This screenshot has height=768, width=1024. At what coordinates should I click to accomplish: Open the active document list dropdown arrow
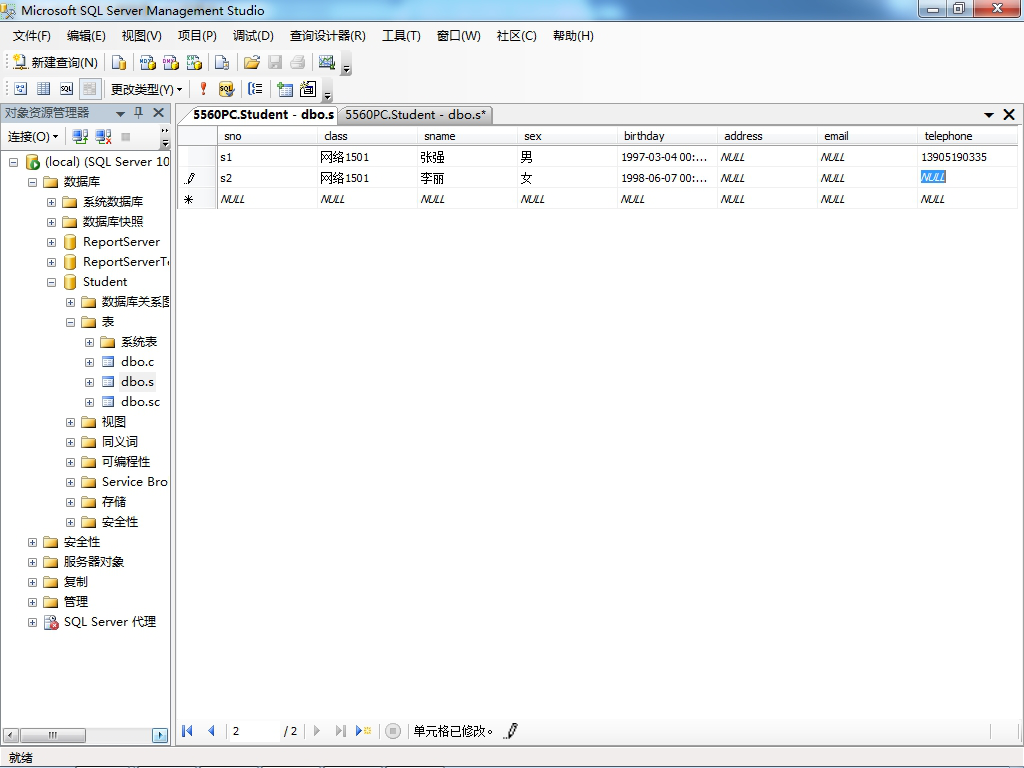[989, 115]
